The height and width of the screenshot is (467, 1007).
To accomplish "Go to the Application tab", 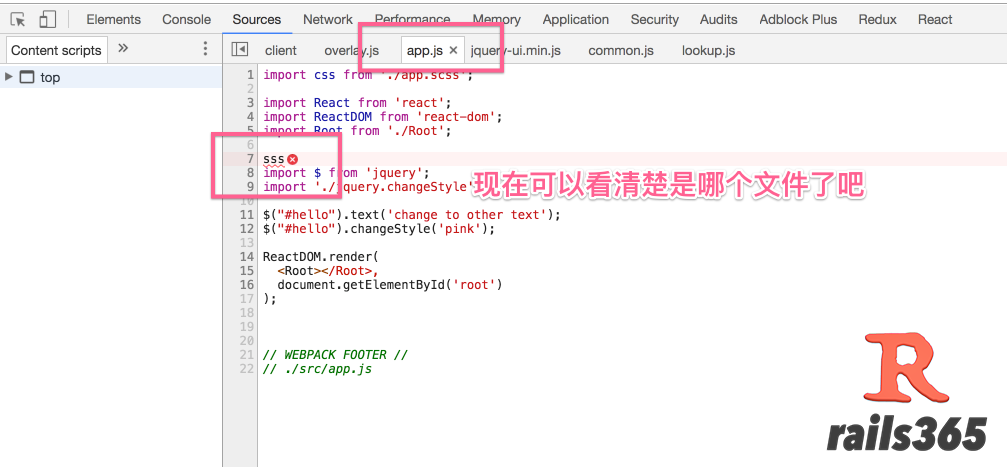I will (x=576, y=19).
